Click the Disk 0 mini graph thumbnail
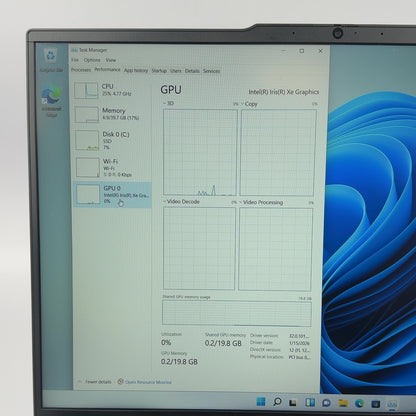This screenshot has width=416, height=416. (87, 140)
